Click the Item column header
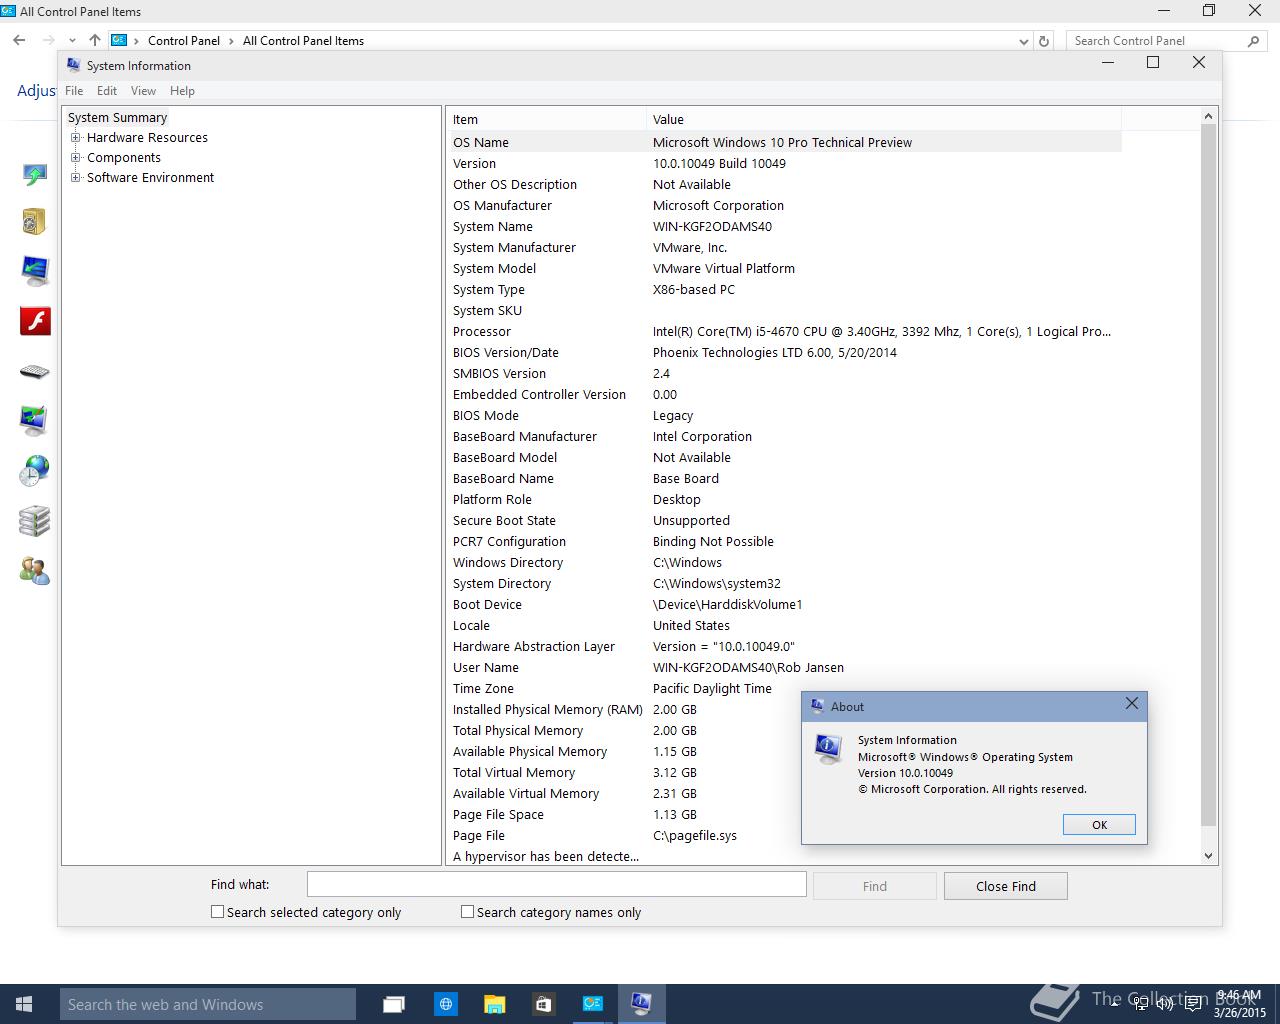Viewport: 1280px width, 1024px height. tap(546, 119)
